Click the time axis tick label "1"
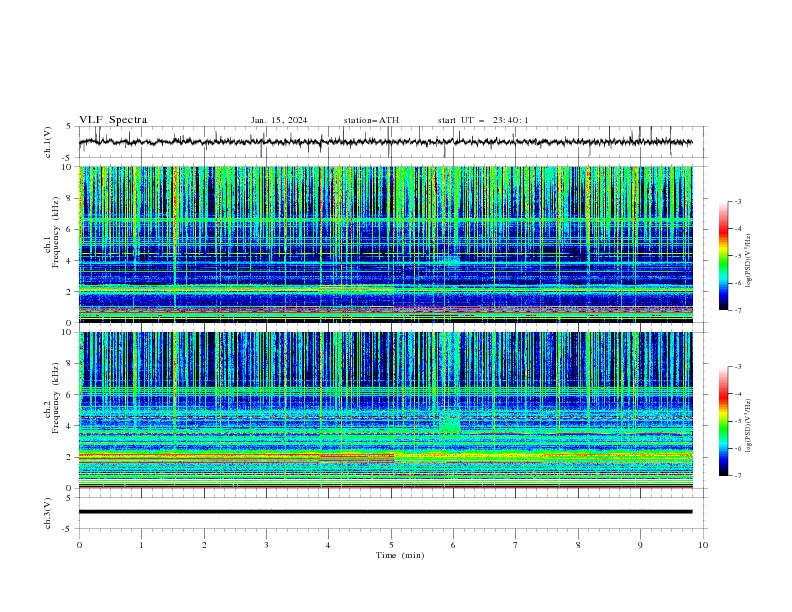The width and height of the screenshot is (792, 612). 141,545
